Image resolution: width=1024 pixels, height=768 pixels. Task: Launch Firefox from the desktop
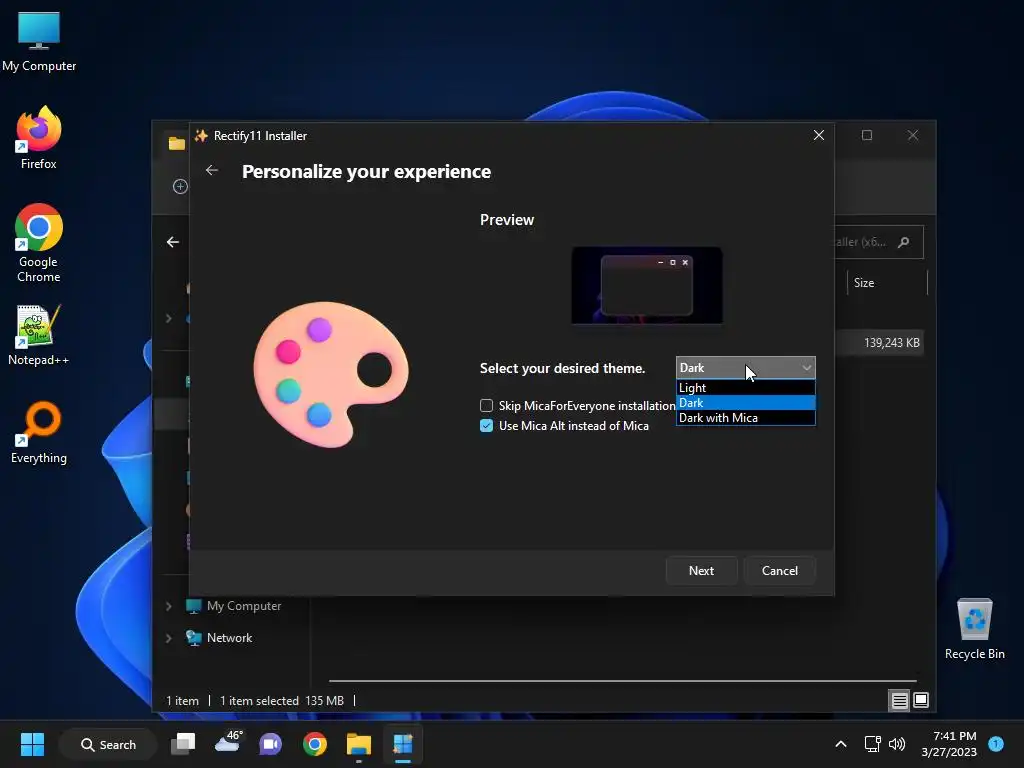point(39,138)
